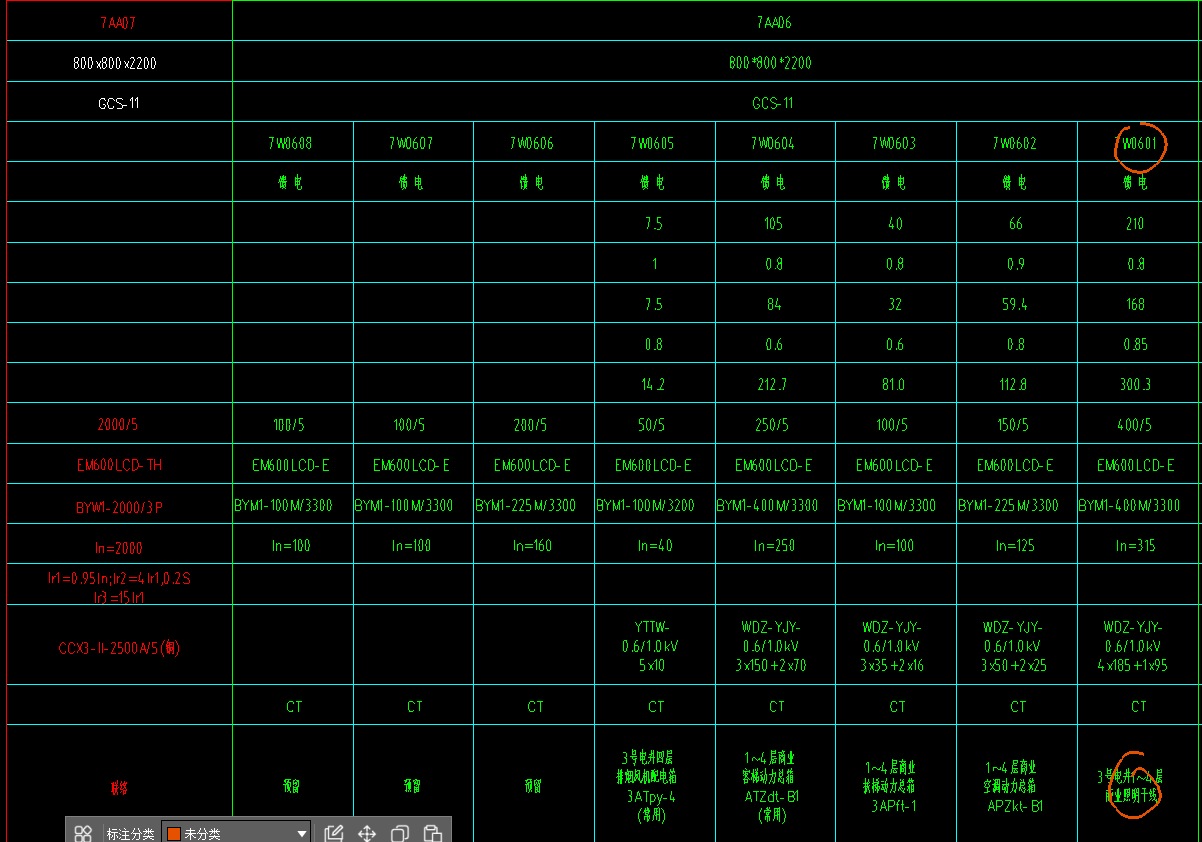Click the value 168

[1135, 304]
